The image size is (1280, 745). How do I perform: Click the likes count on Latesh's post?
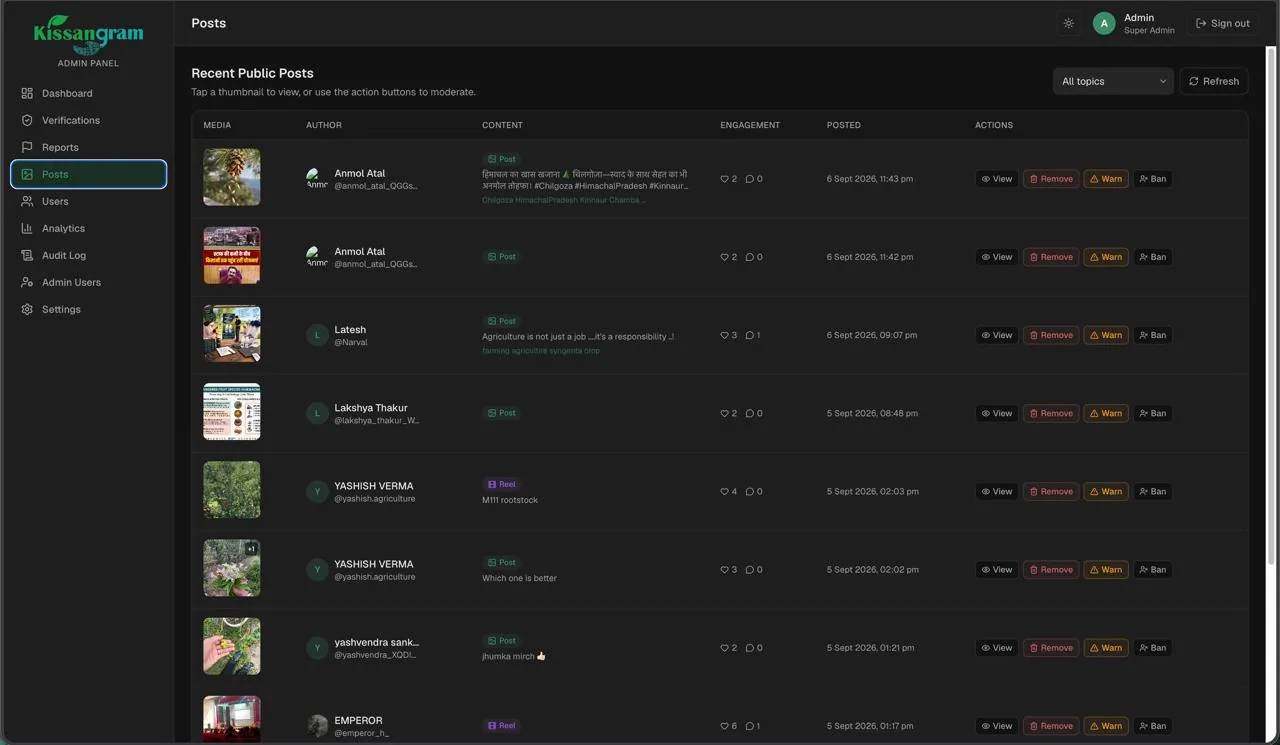729,335
